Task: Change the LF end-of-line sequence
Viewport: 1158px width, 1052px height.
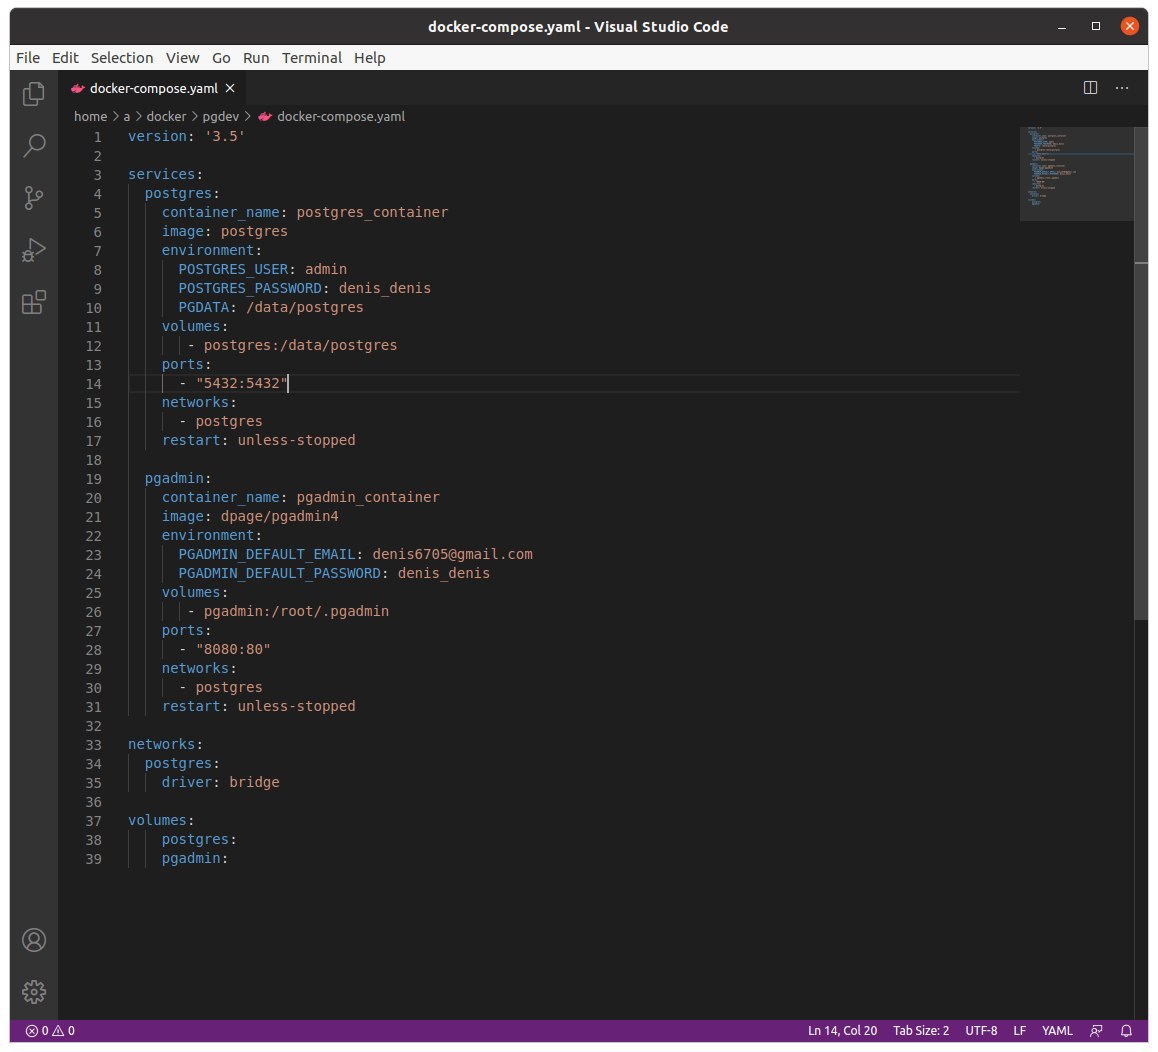Action: point(1019,1031)
